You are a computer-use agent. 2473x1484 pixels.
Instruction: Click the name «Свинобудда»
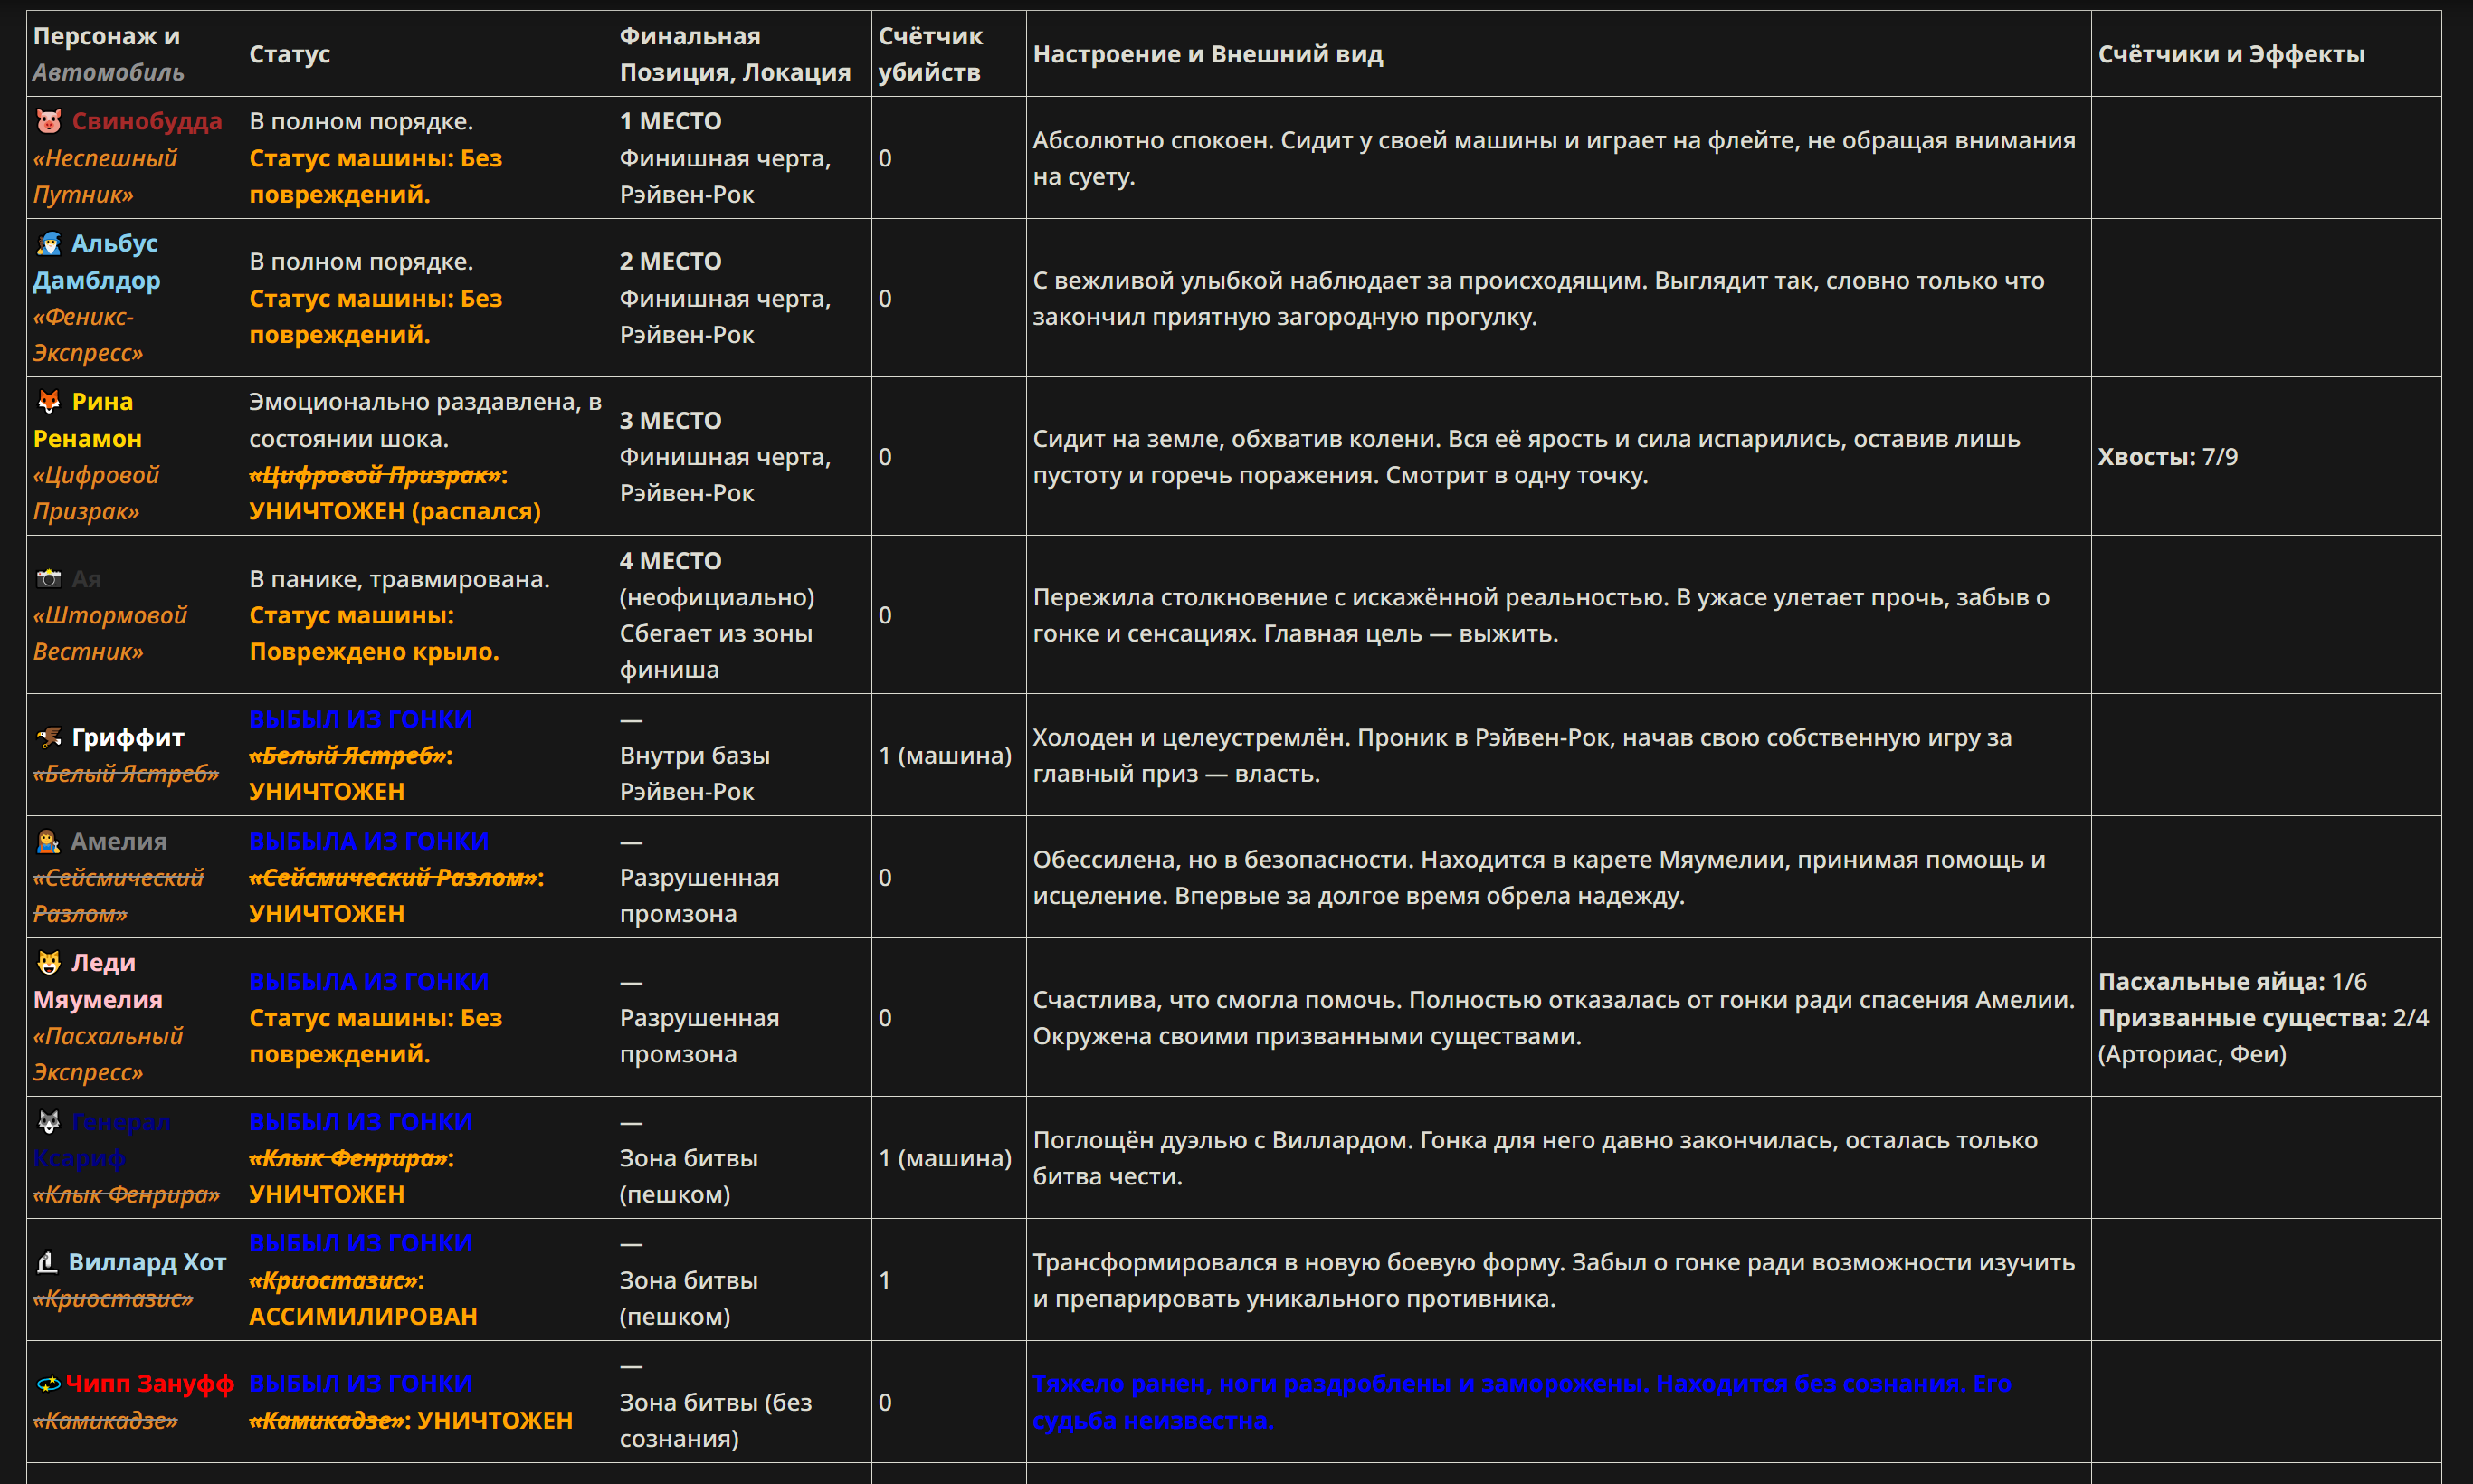point(147,121)
